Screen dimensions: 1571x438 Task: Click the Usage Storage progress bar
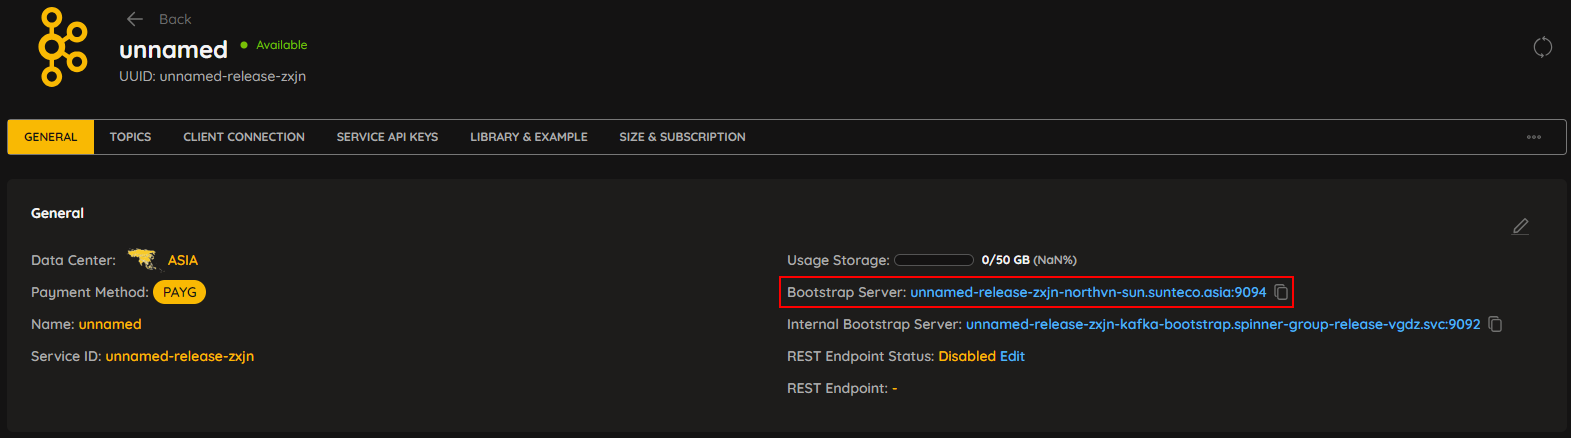point(934,260)
